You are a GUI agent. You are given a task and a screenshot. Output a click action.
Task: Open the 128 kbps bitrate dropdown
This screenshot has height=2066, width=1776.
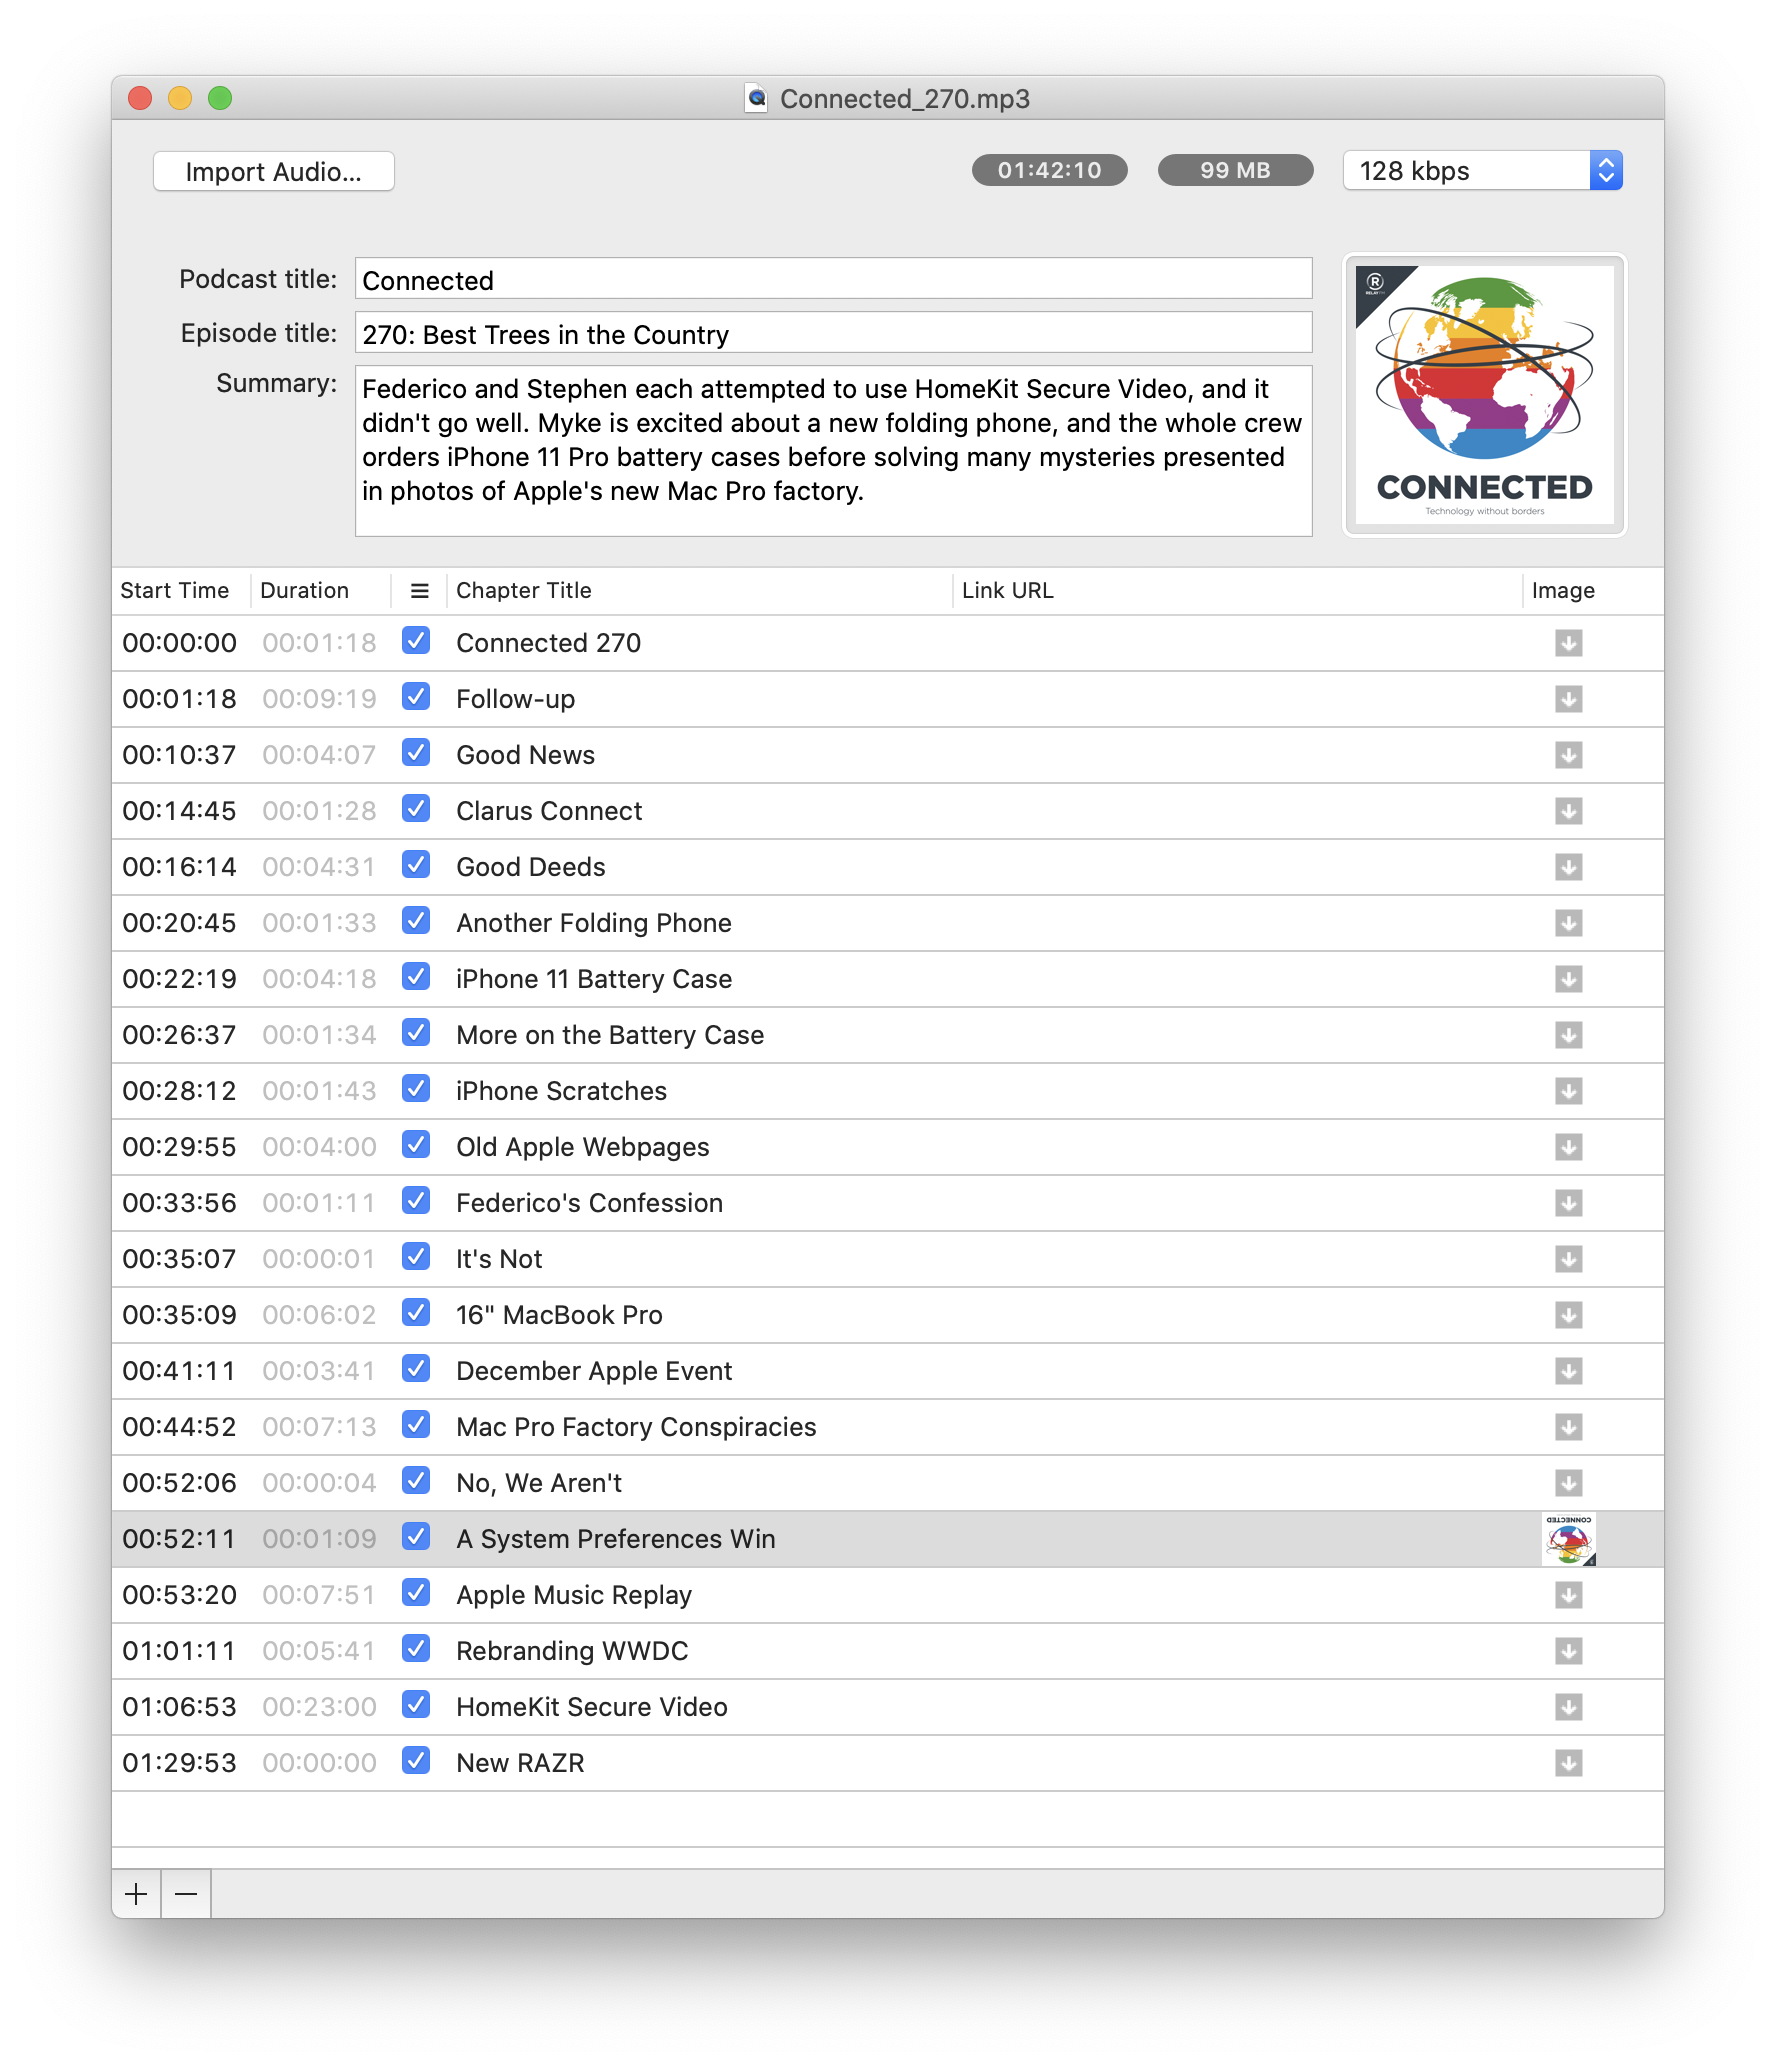(1482, 171)
